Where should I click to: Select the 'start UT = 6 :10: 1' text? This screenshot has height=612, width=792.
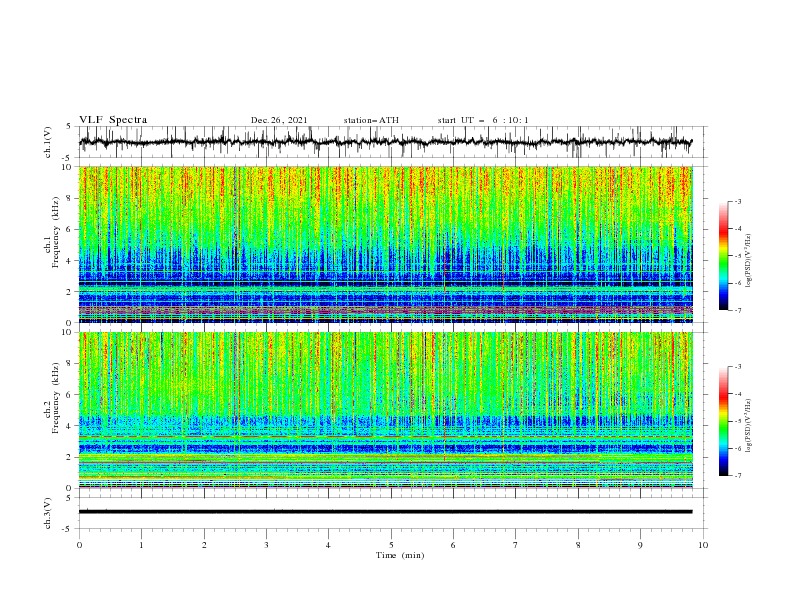coord(483,120)
